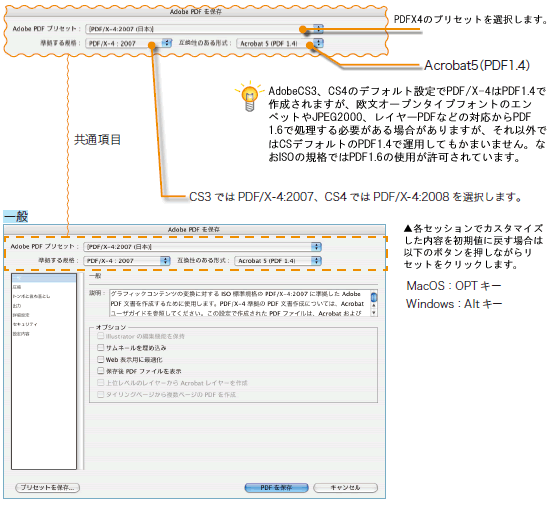This screenshot has width=550, height=508.
Task: Click the lightbulb tip icon
Action: click(x=249, y=96)
